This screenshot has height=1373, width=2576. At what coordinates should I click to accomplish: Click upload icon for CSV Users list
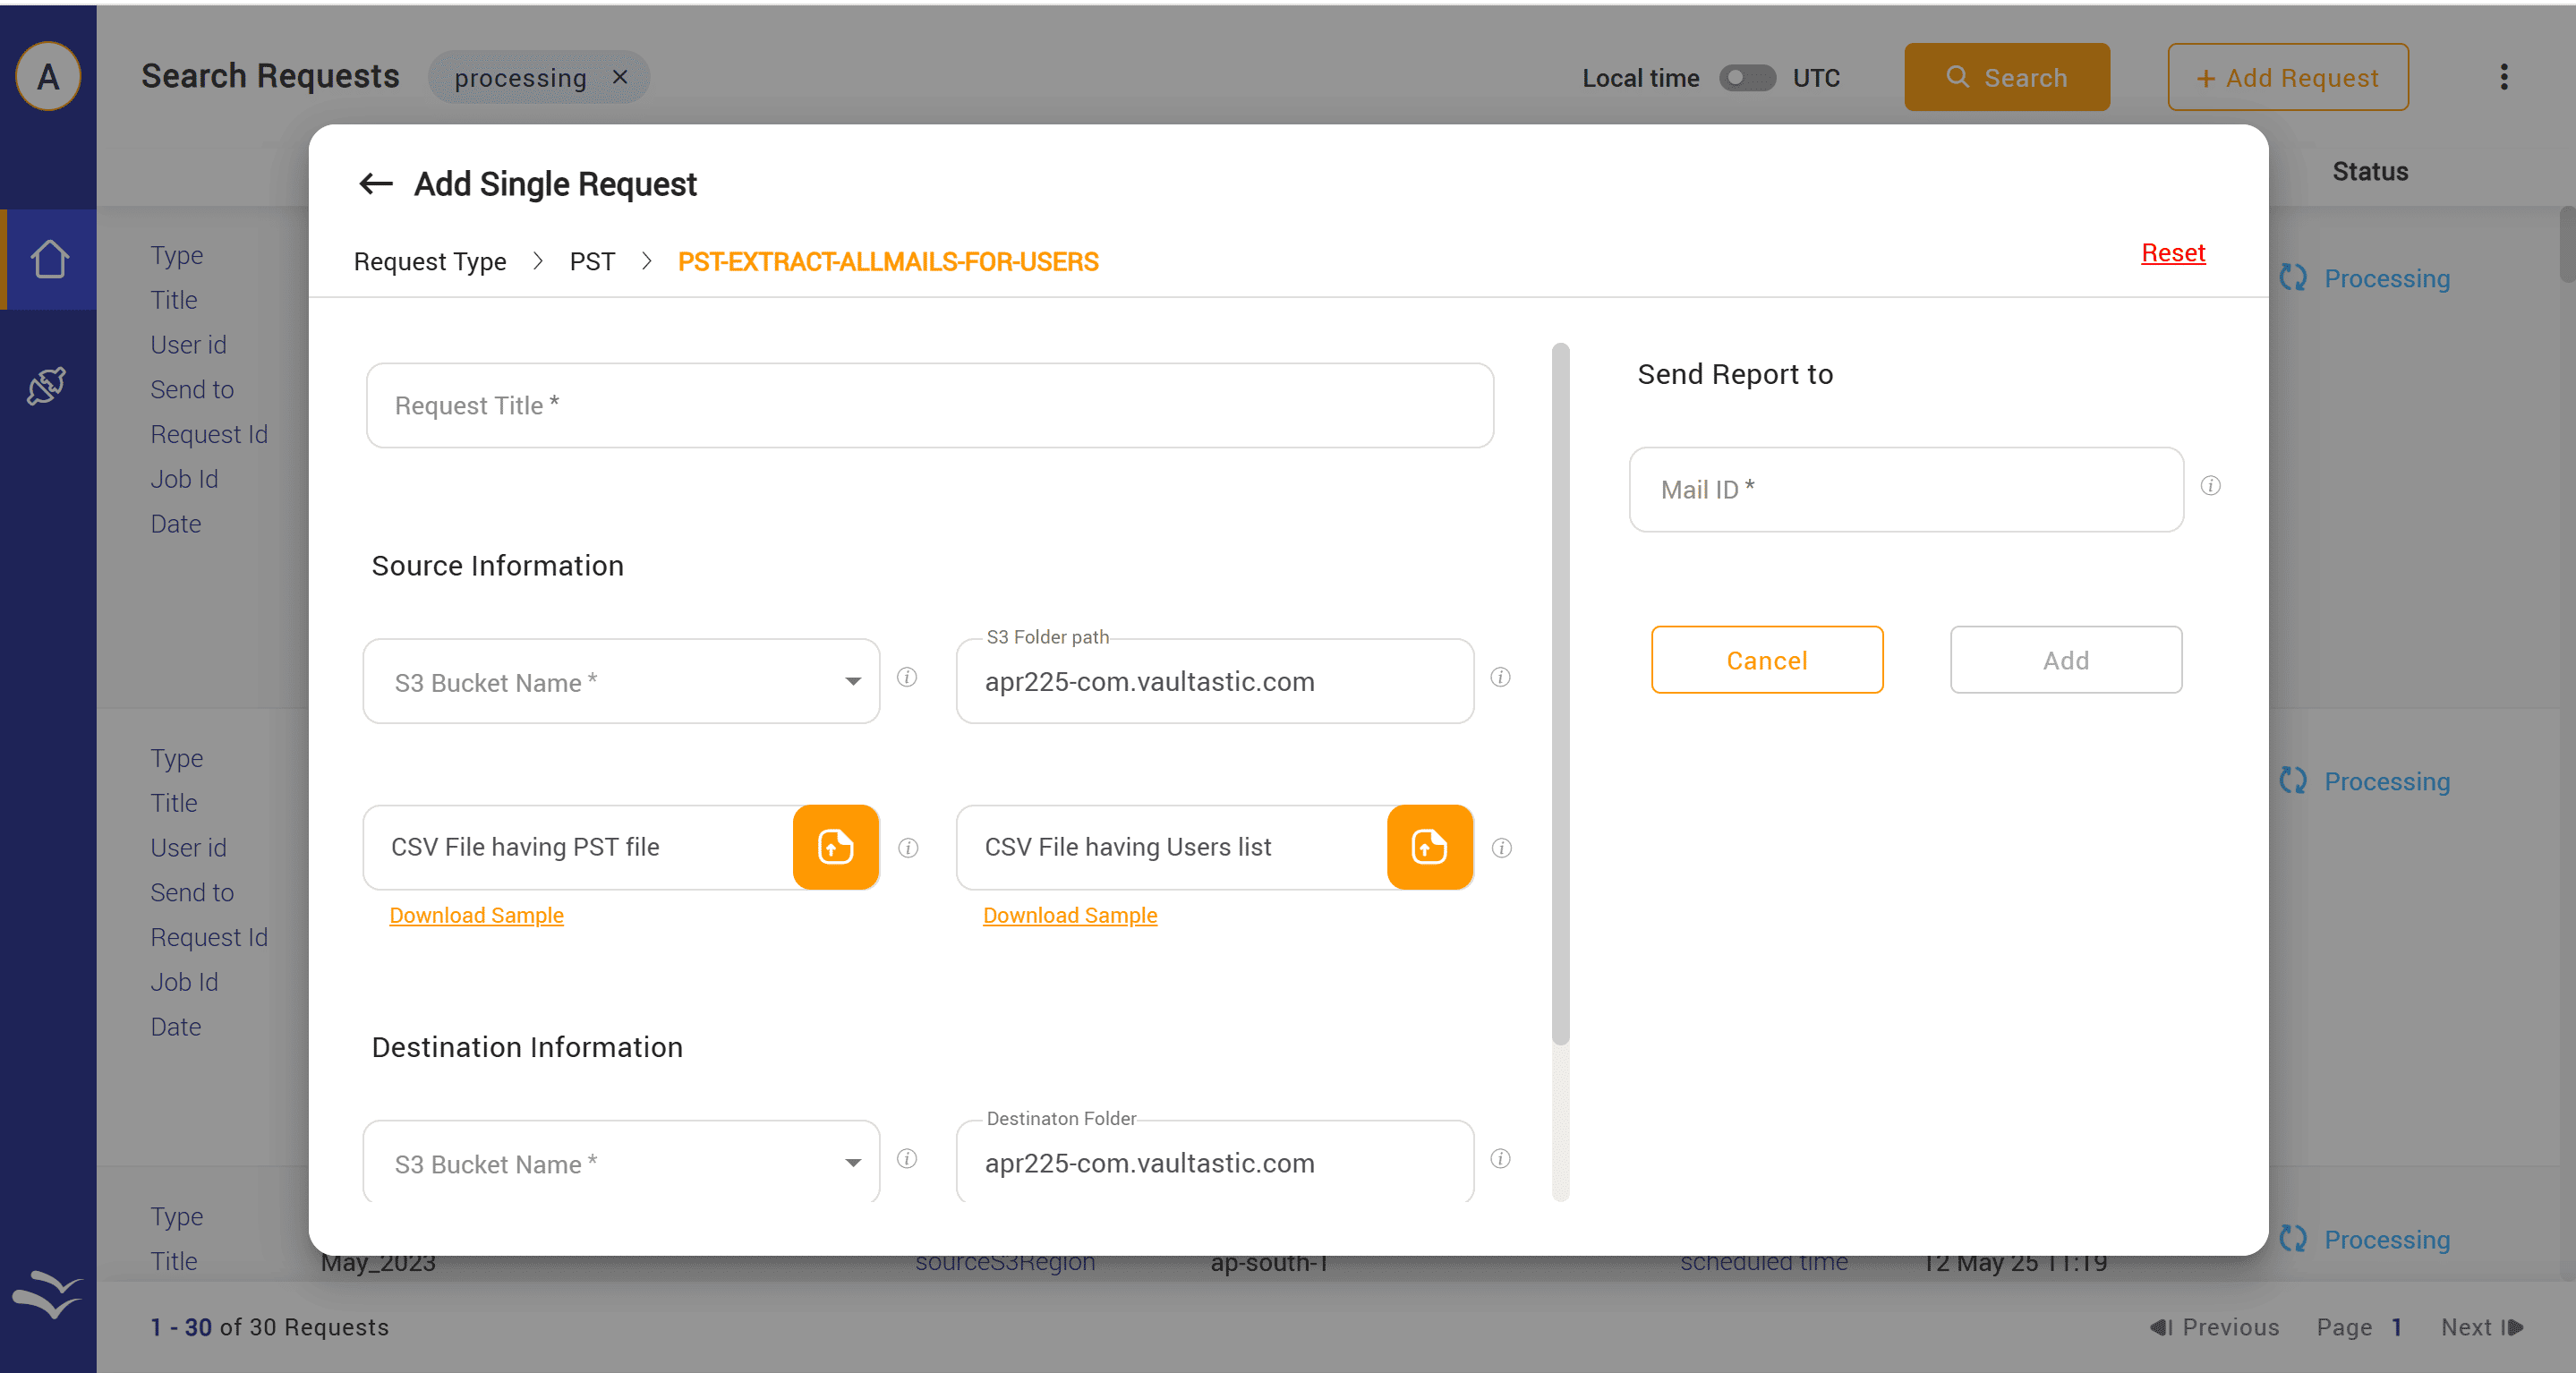[x=1429, y=847]
